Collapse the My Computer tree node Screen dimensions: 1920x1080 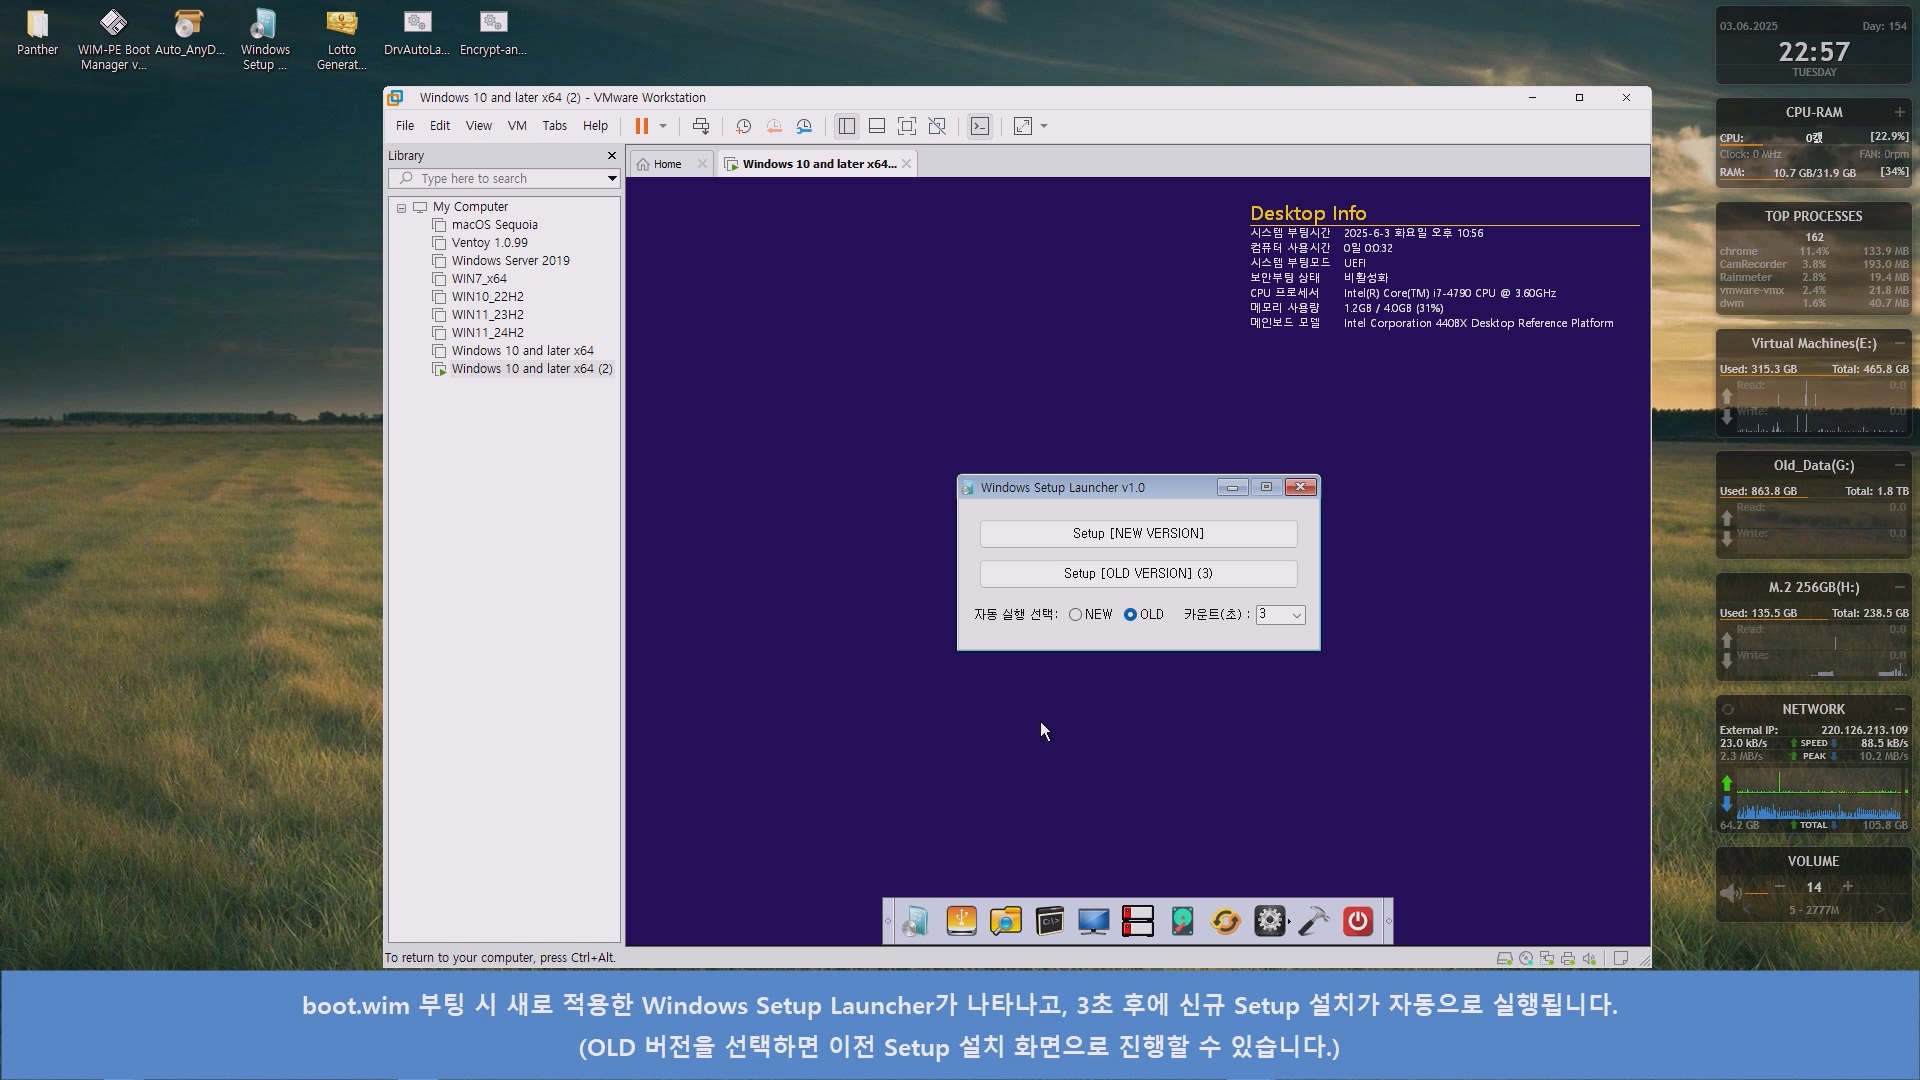401,208
